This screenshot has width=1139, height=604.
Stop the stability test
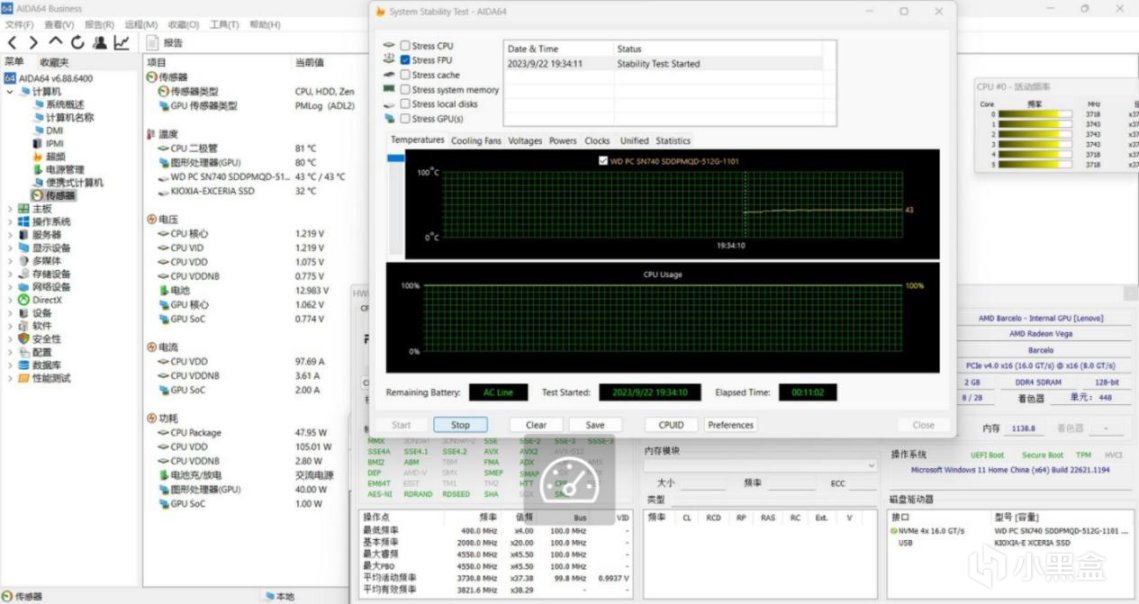tap(461, 425)
